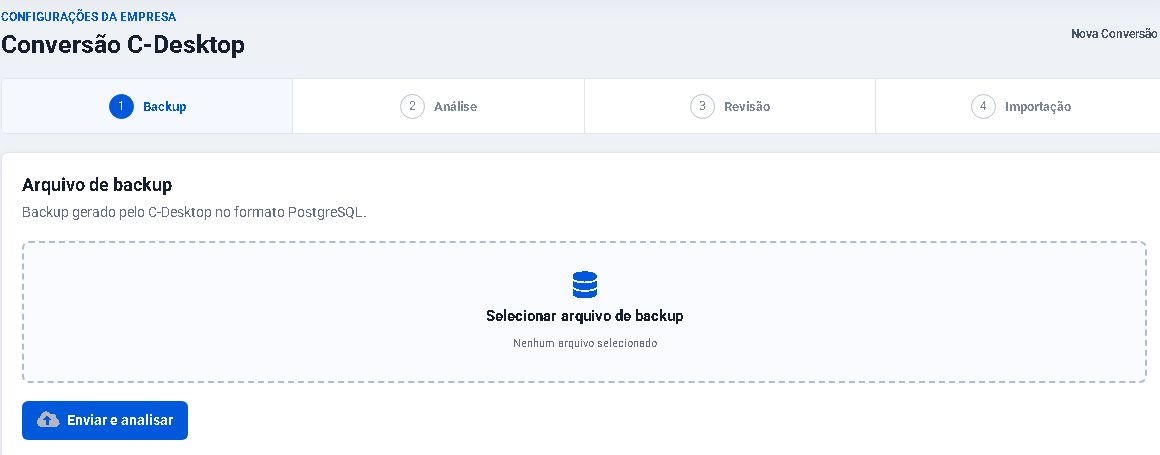Click the 'Conversão C-Desktop' page title

pyautogui.click(x=123, y=44)
